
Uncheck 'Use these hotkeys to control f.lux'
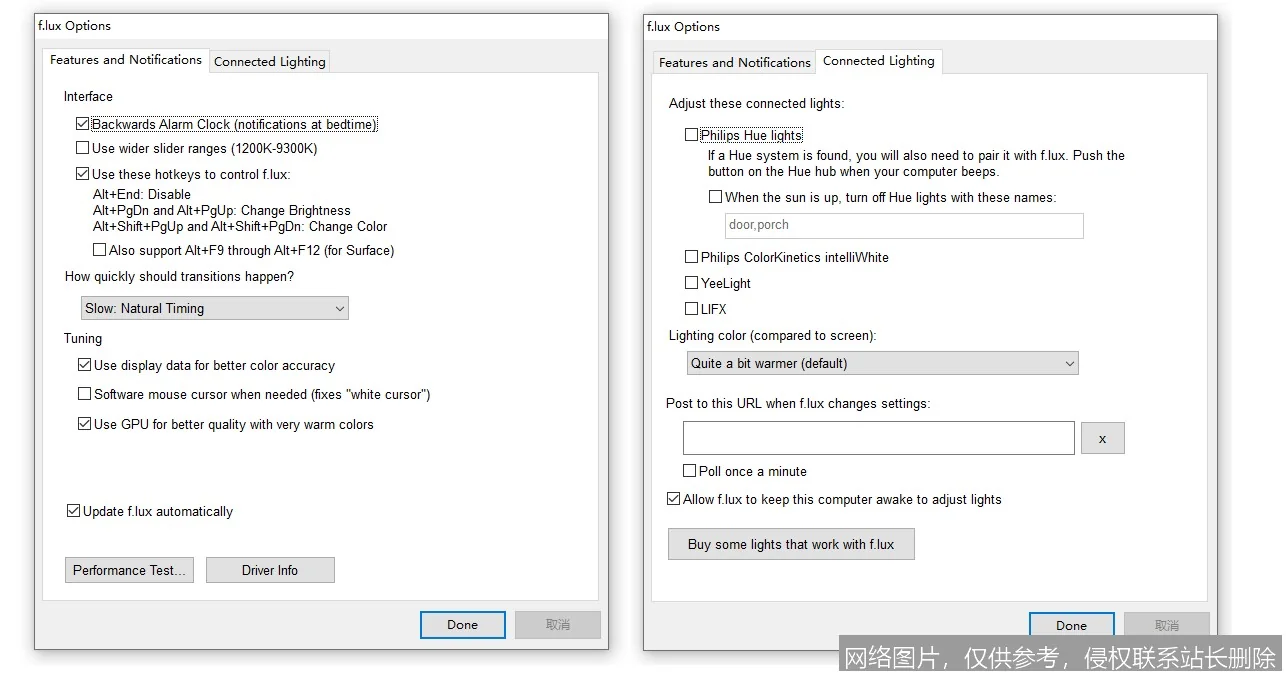click(83, 174)
